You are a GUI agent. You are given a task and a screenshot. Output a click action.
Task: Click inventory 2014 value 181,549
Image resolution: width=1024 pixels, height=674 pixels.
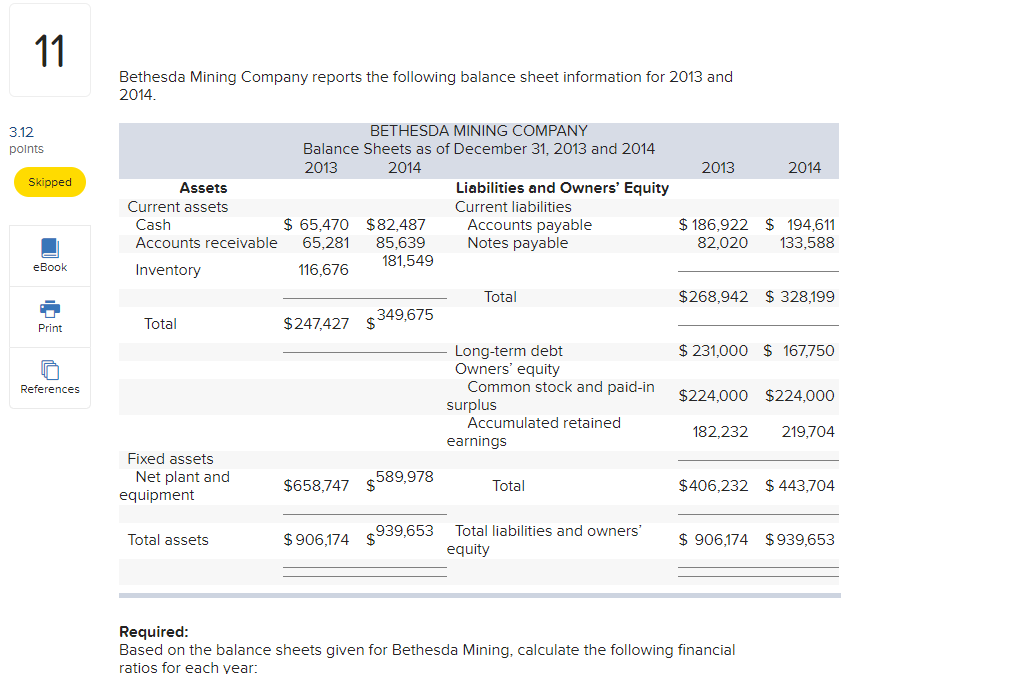[x=408, y=261]
